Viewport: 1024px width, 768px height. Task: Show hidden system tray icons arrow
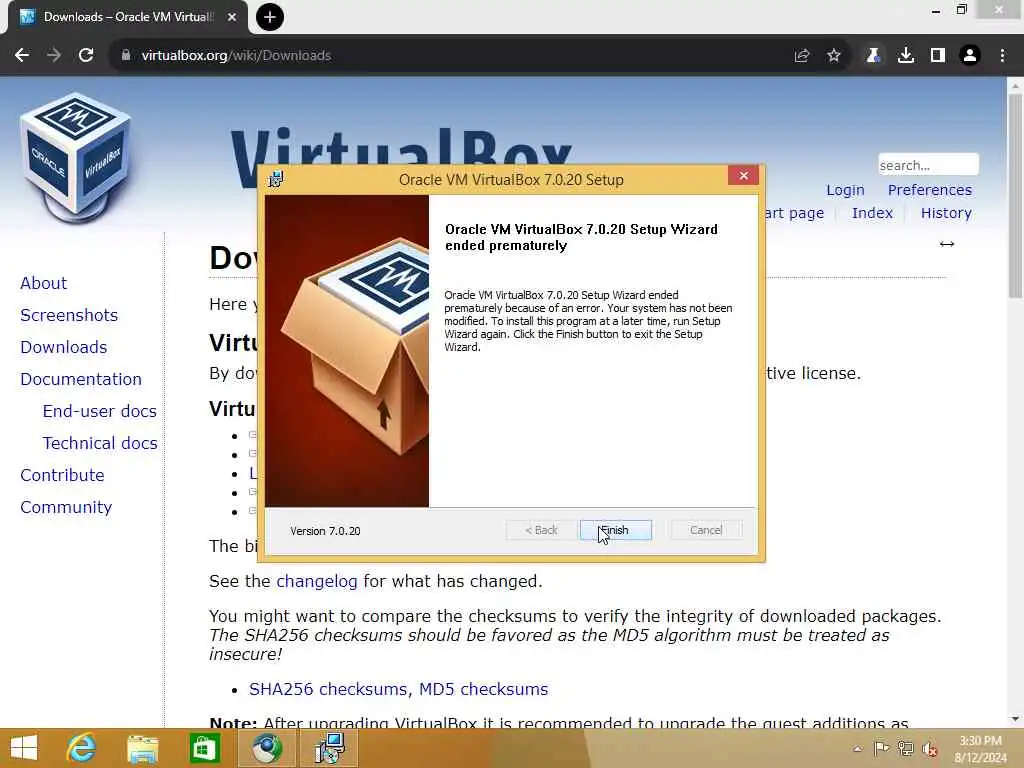[857, 748]
